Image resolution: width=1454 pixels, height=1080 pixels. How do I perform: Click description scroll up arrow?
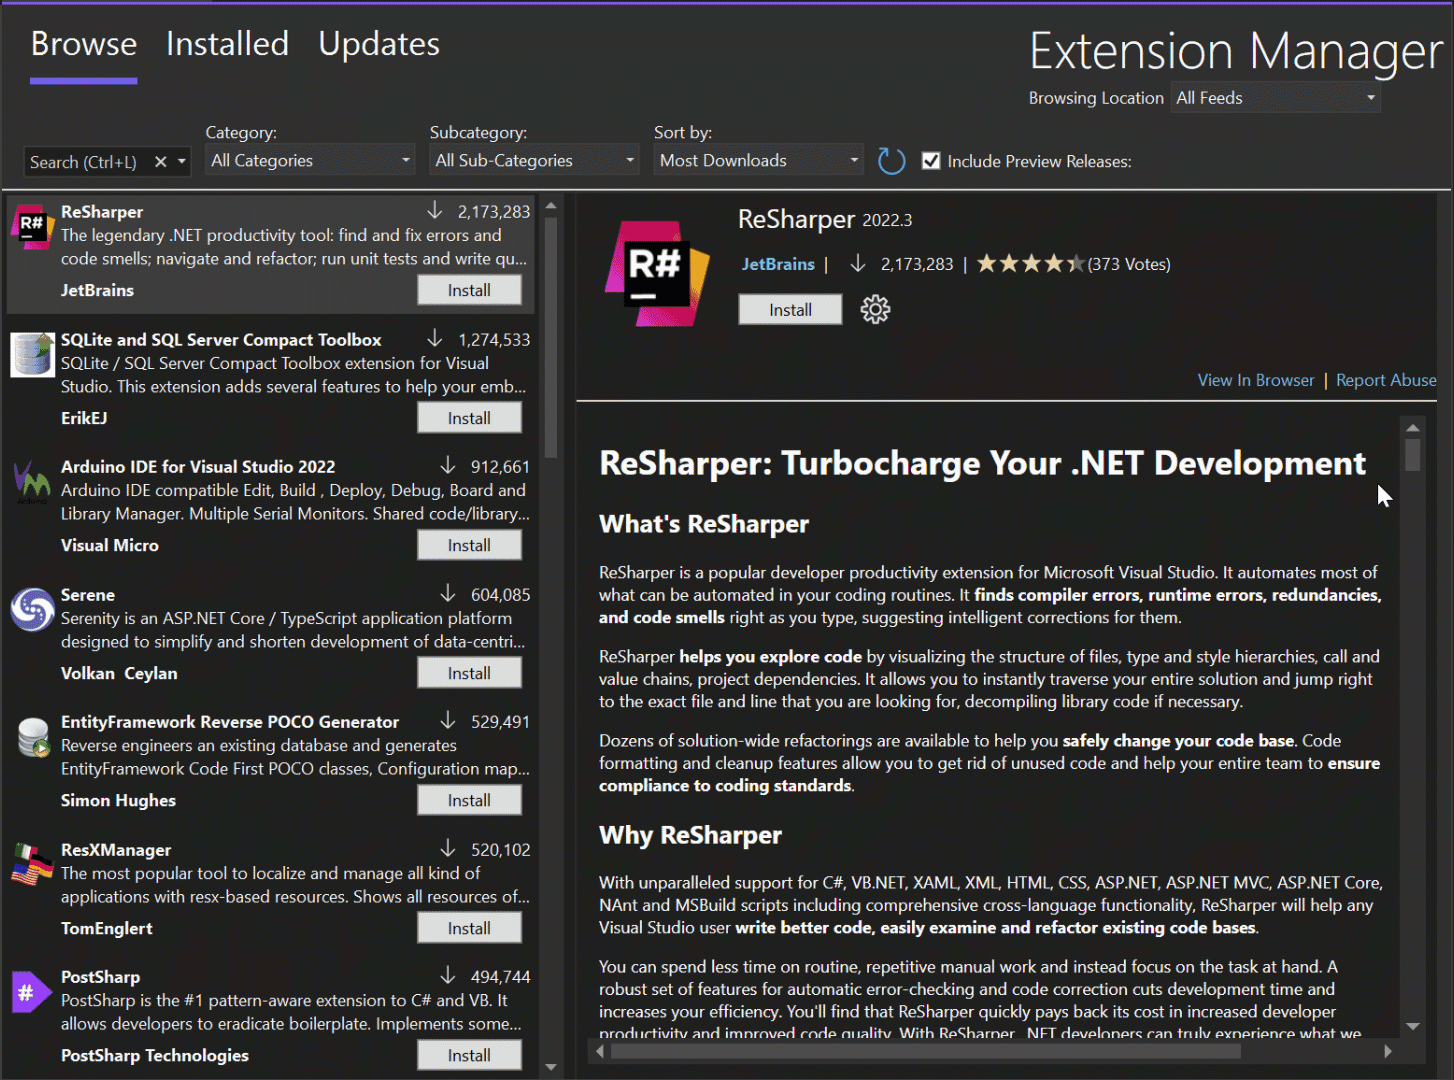click(x=1412, y=428)
